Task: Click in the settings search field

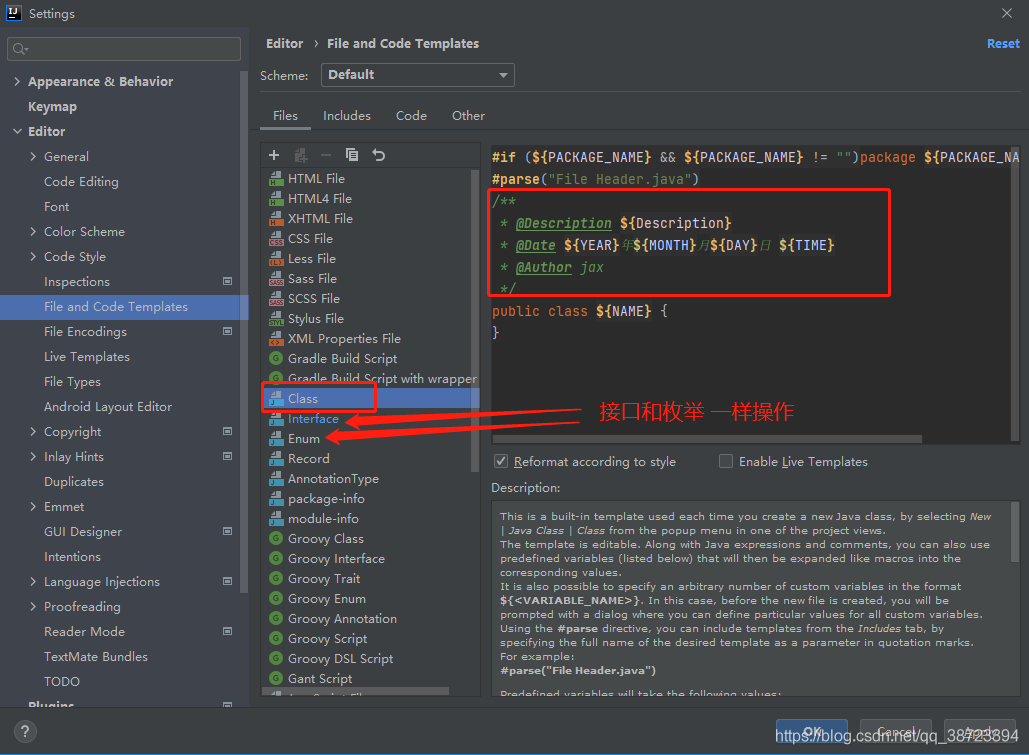Action: click(124, 49)
